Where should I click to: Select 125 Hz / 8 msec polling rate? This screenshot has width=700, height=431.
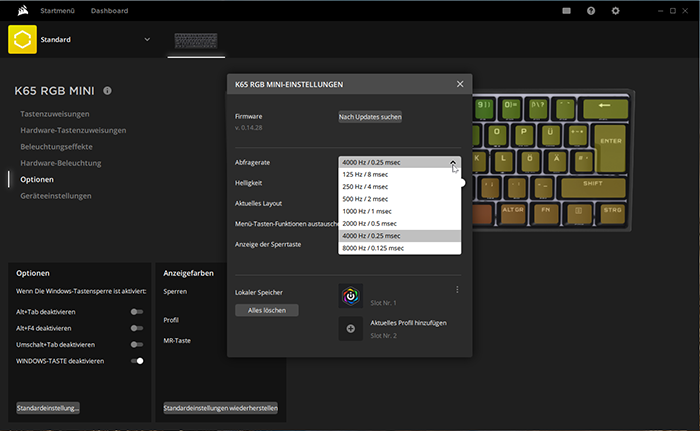(x=400, y=174)
